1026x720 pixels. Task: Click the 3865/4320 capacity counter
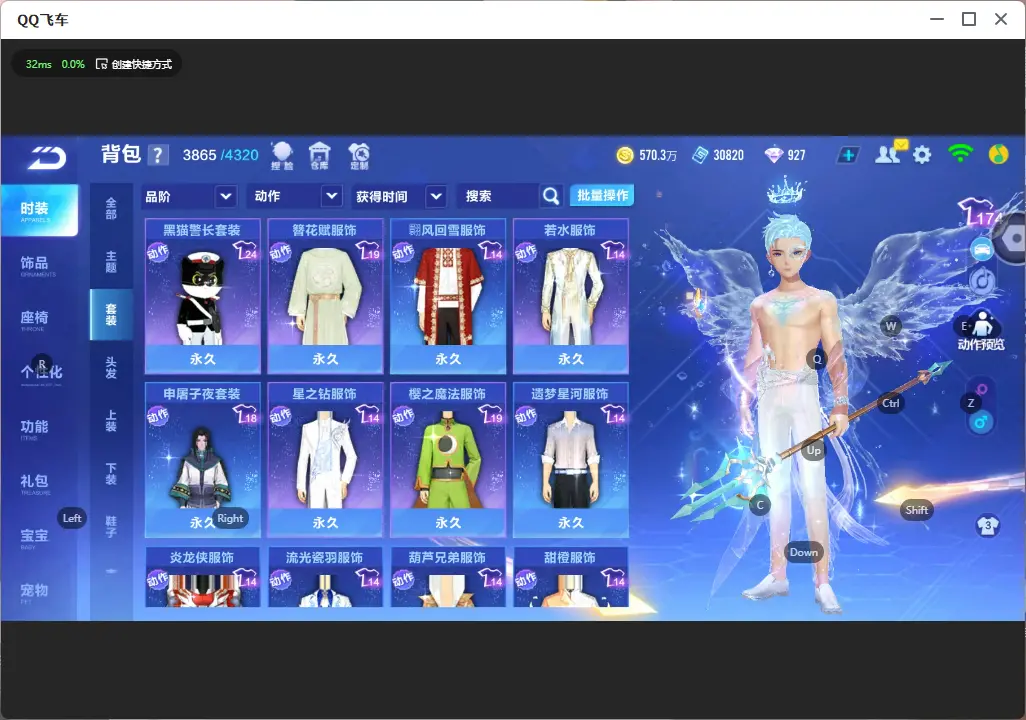tap(221, 155)
